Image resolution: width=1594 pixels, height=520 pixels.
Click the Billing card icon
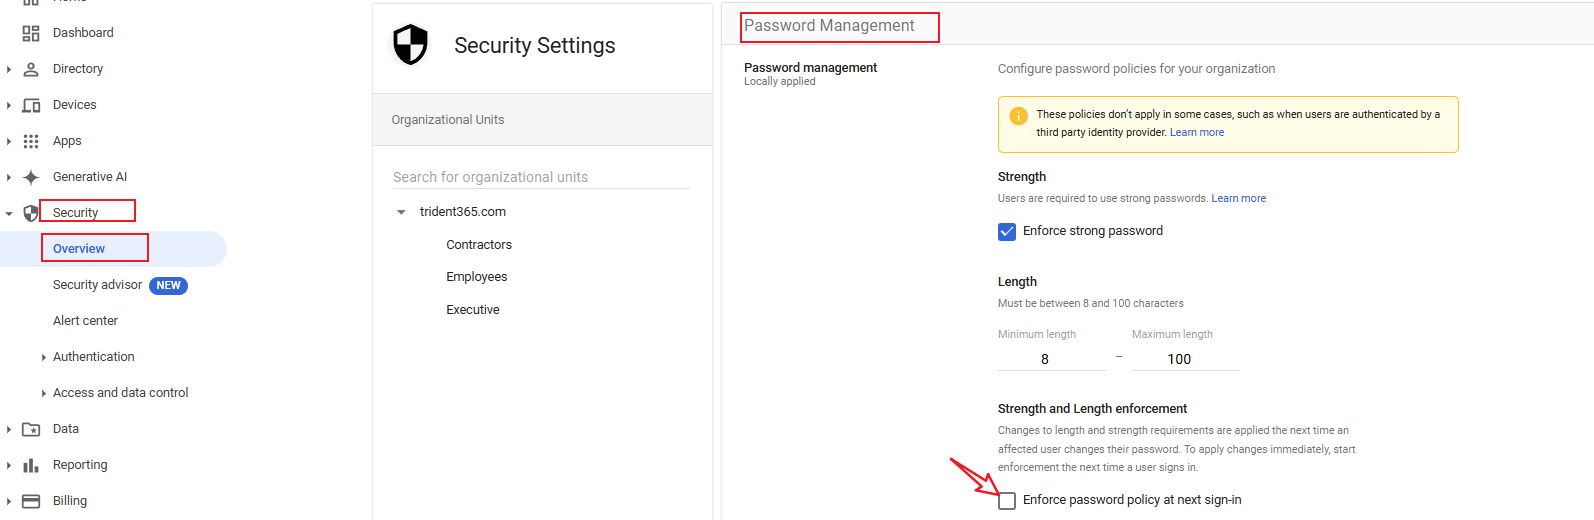(31, 501)
